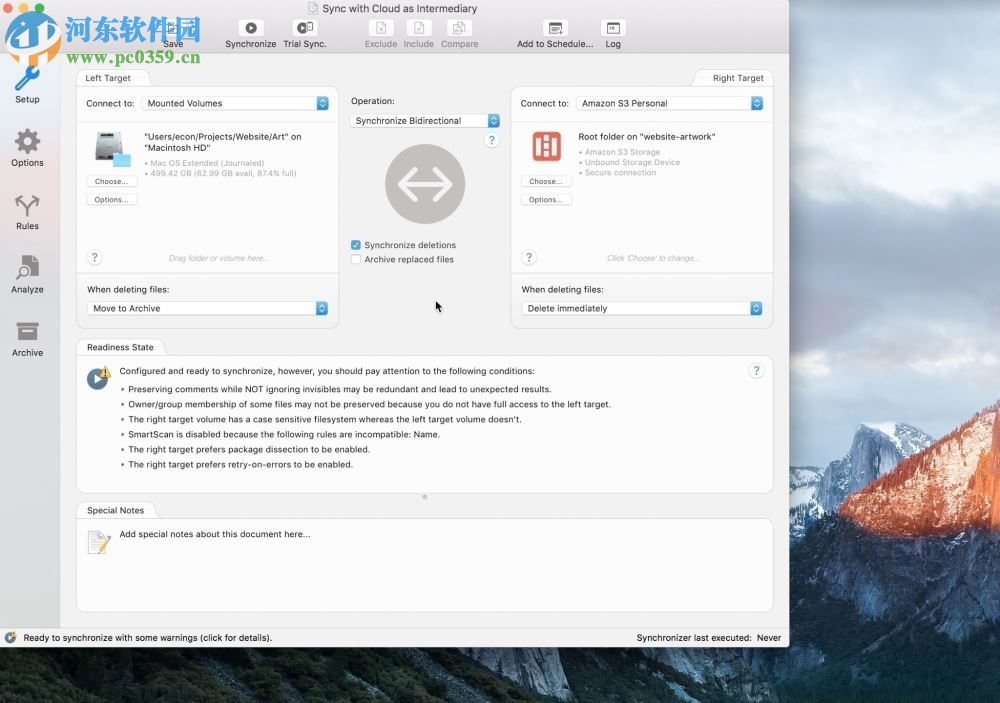Click the Synchronize toolbar icon
Viewport: 1000px width, 703px height.
pyautogui.click(x=249, y=31)
